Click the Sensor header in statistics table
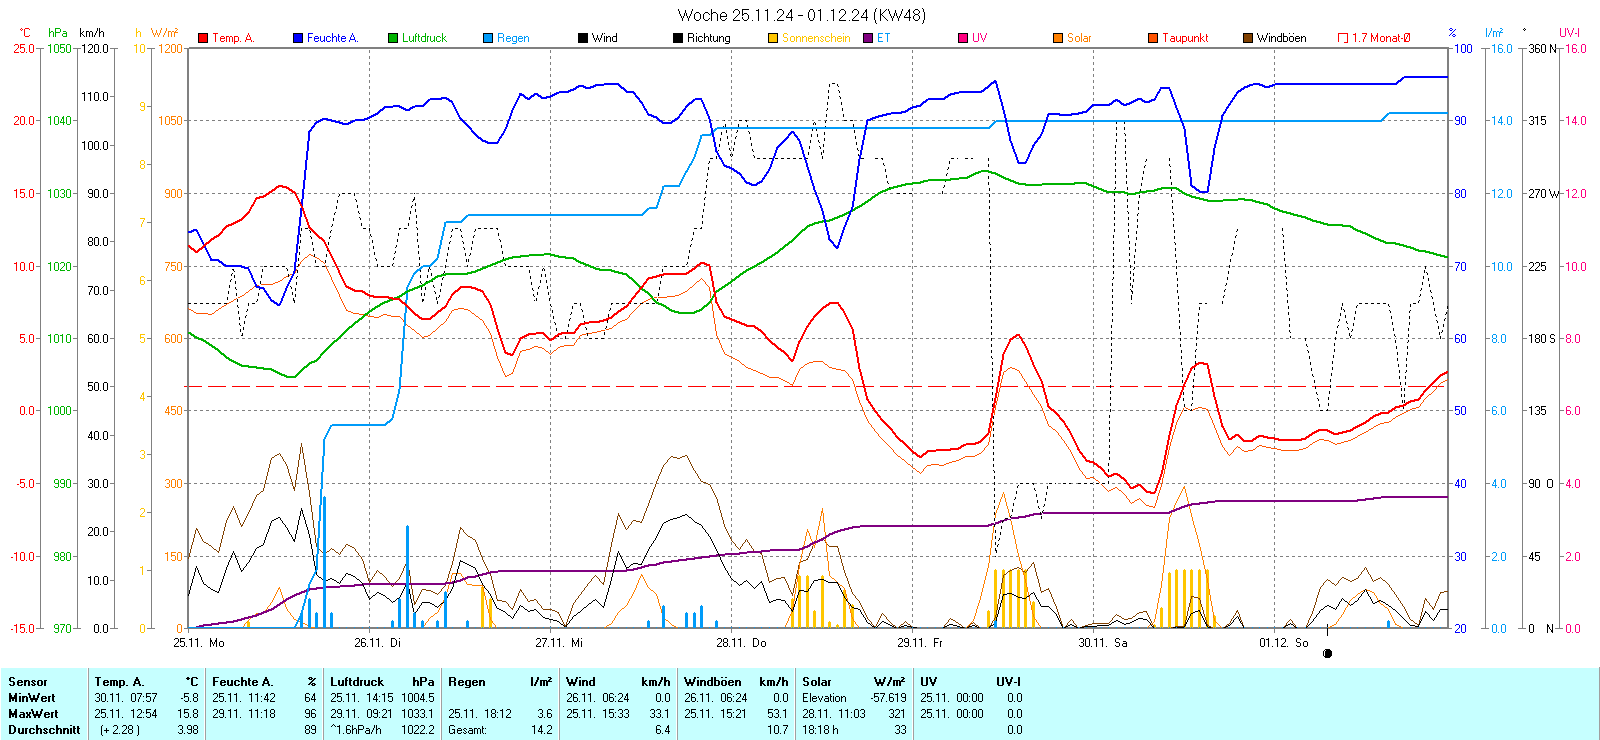Viewport: 1600px width, 740px height. coord(28,682)
